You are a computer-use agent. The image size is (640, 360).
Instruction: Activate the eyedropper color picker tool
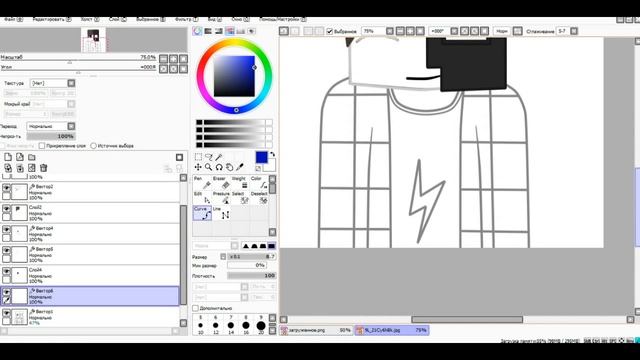(240, 167)
